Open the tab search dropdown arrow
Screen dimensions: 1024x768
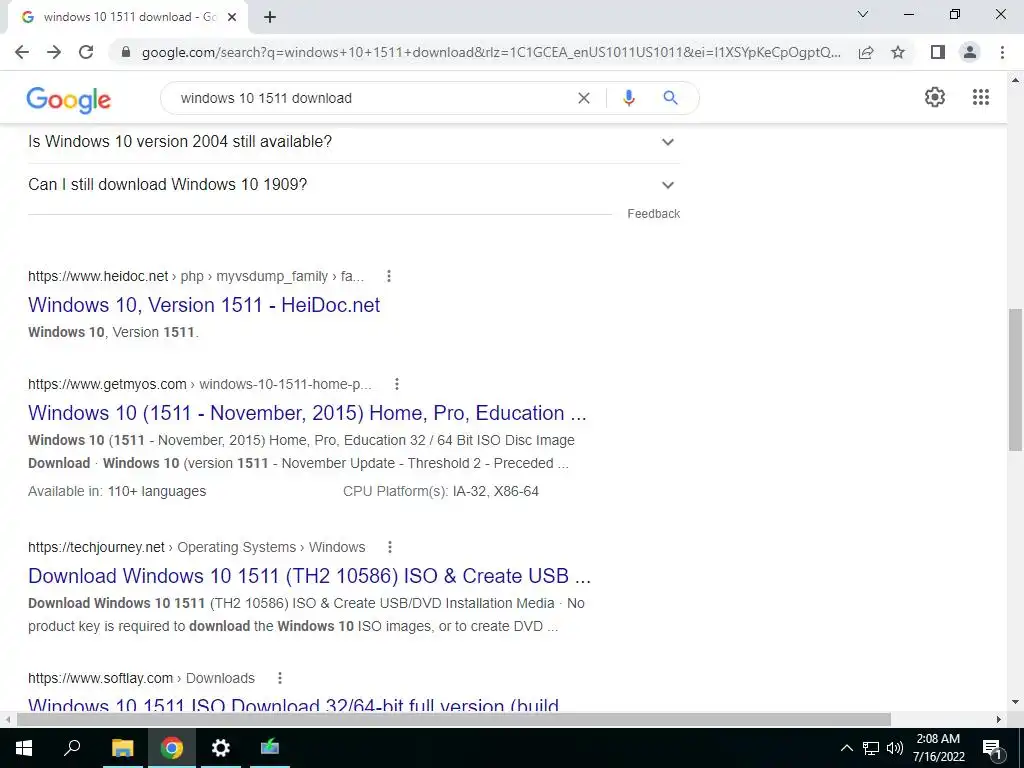[863, 14]
